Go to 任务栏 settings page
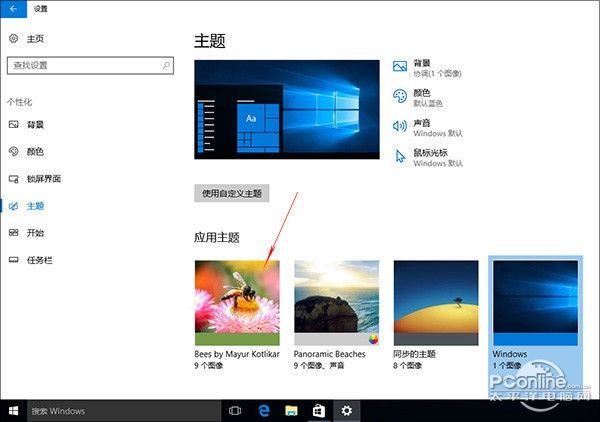The width and height of the screenshot is (600, 422). [x=39, y=260]
